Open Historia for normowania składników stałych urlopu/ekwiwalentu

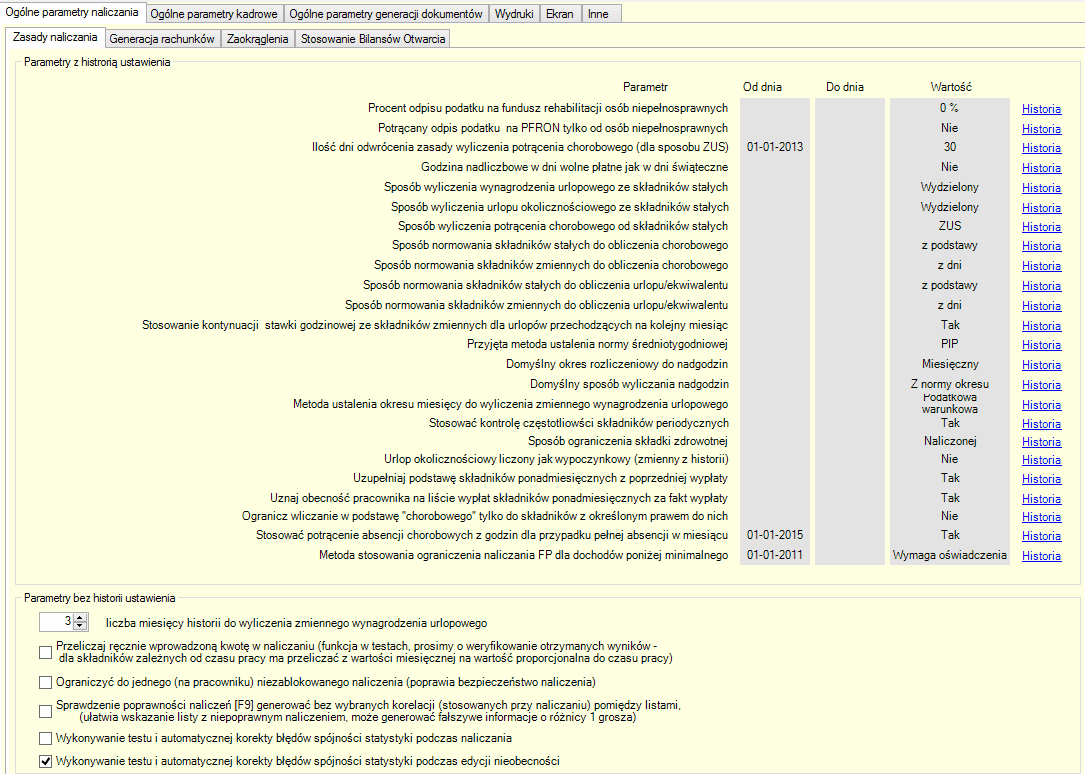point(1041,286)
